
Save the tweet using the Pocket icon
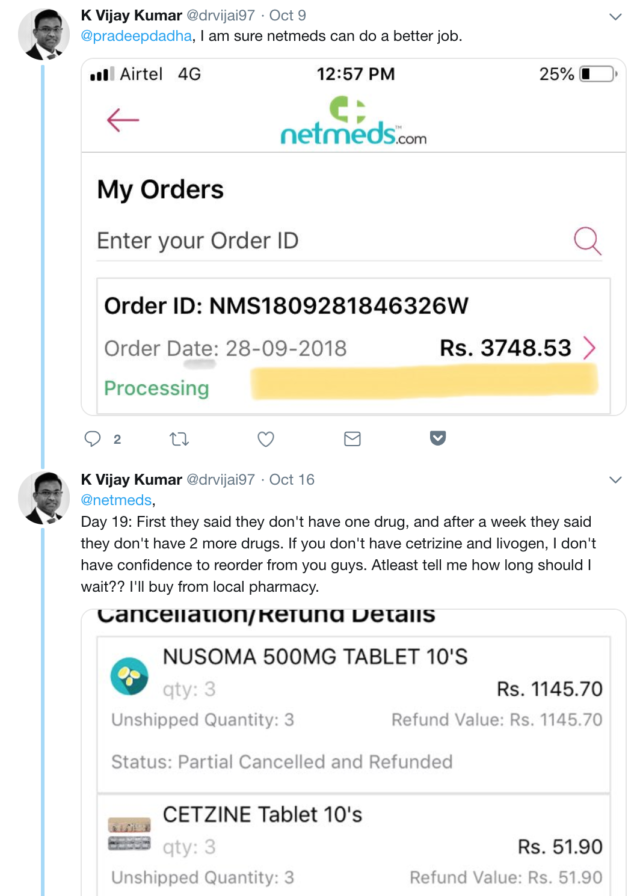click(437, 439)
